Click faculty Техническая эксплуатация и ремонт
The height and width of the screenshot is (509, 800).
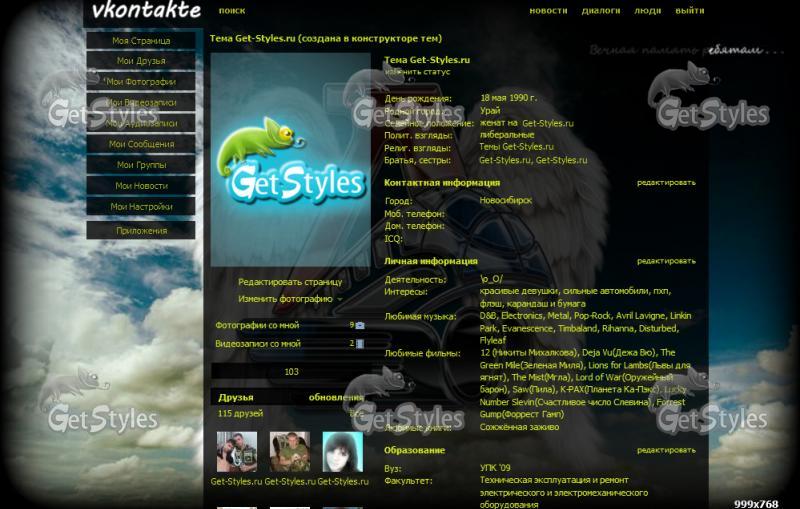click(x=554, y=480)
